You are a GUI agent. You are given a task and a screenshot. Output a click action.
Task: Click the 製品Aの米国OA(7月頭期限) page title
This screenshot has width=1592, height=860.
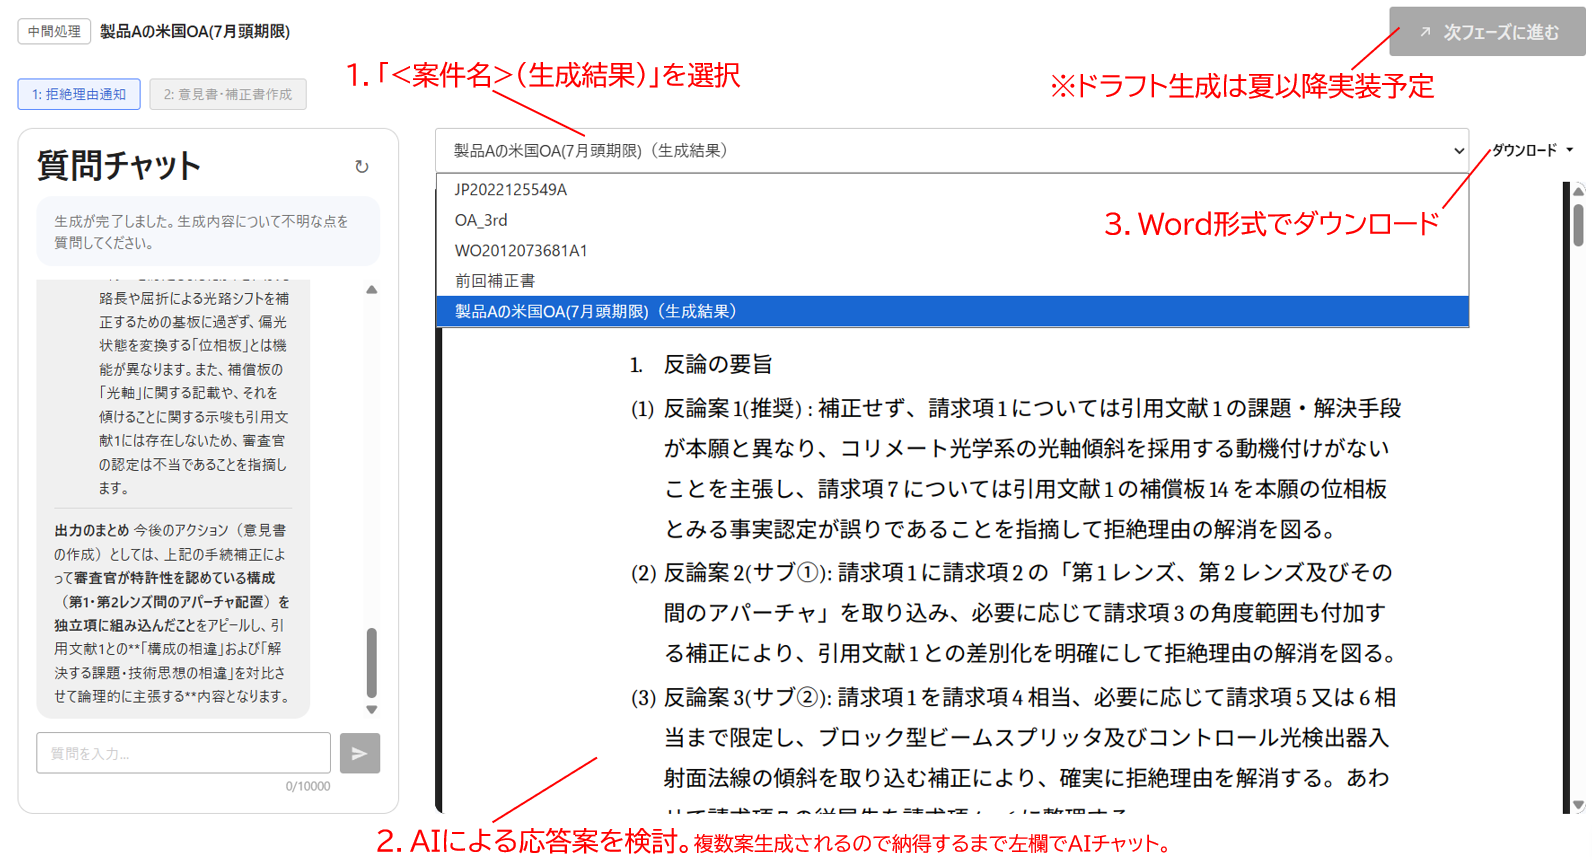(x=195, y=31)
